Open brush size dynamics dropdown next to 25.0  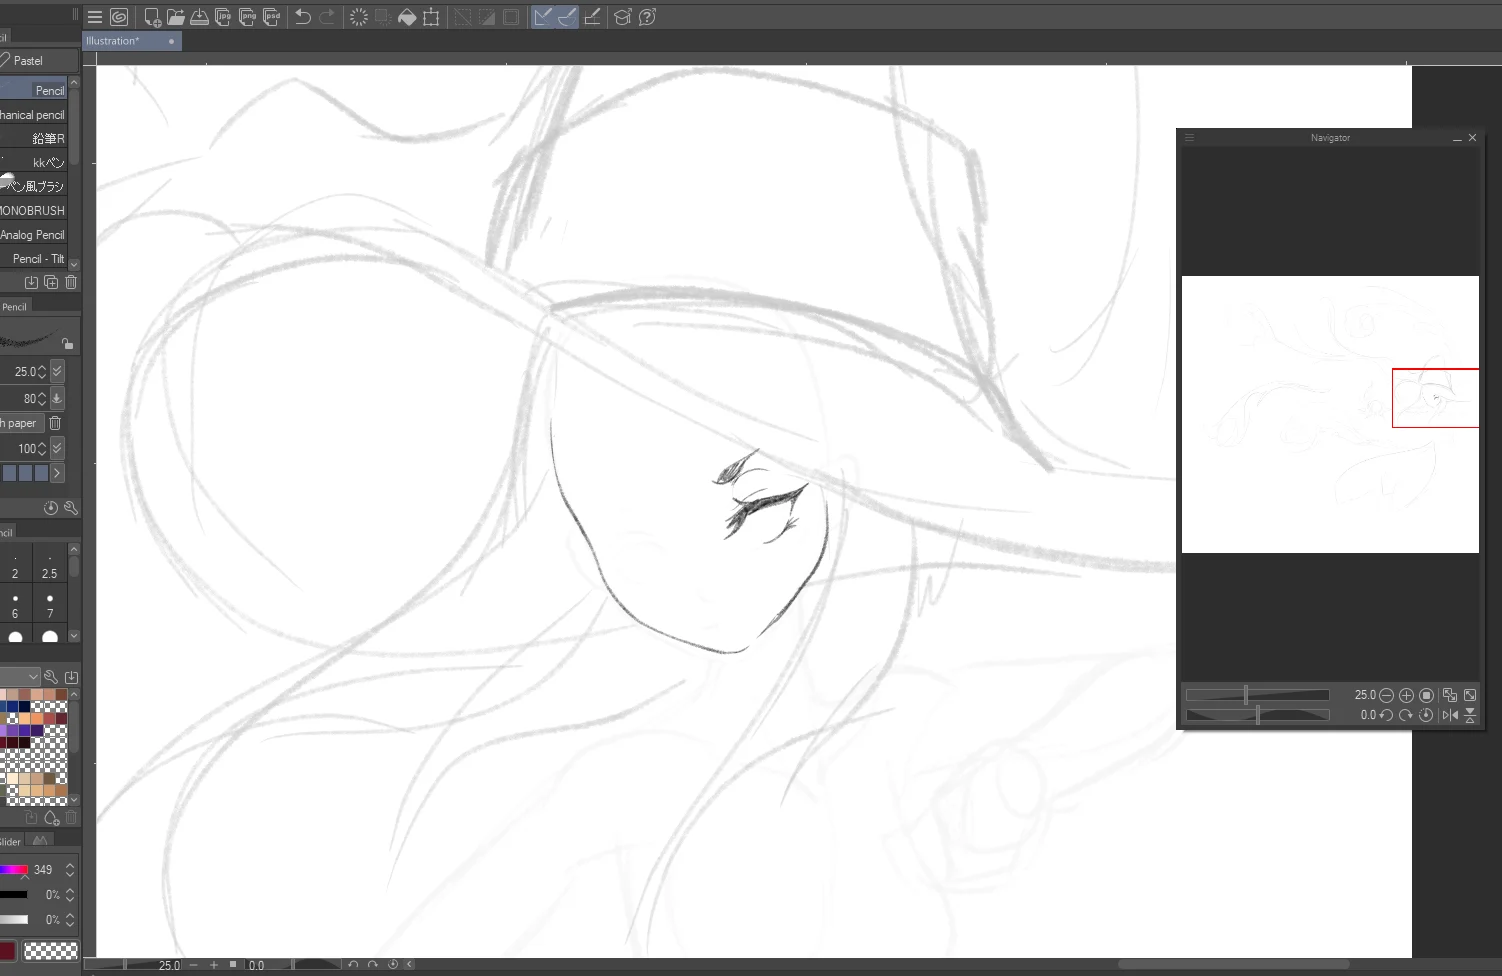point(57,371)
